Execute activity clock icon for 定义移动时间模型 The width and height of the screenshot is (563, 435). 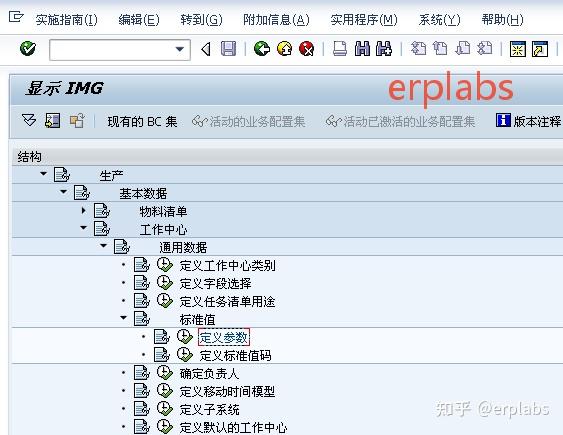165,390
